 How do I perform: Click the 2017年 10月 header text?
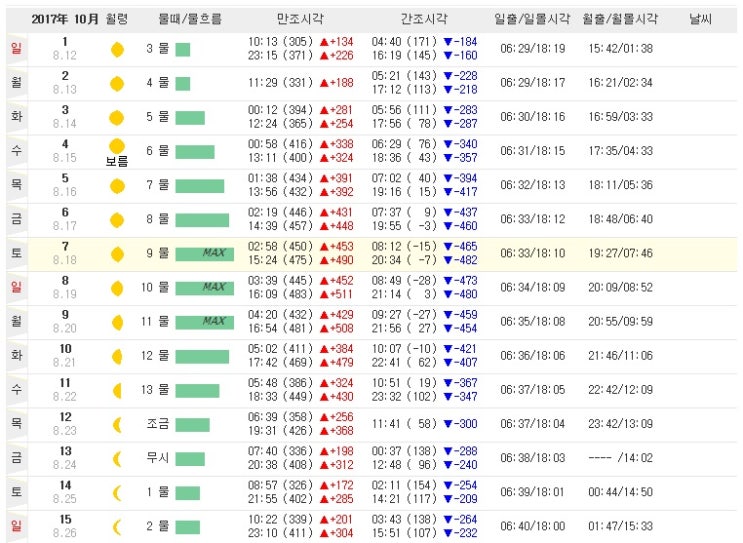(64, 19)
